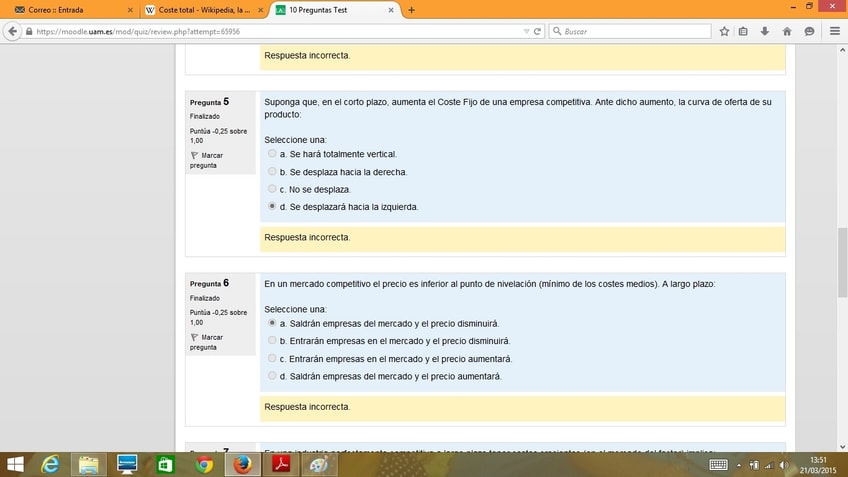848x477 pixels.
Task: Open the downloads arrow icon
Action: pyautogui.click(x=765, y=31)
